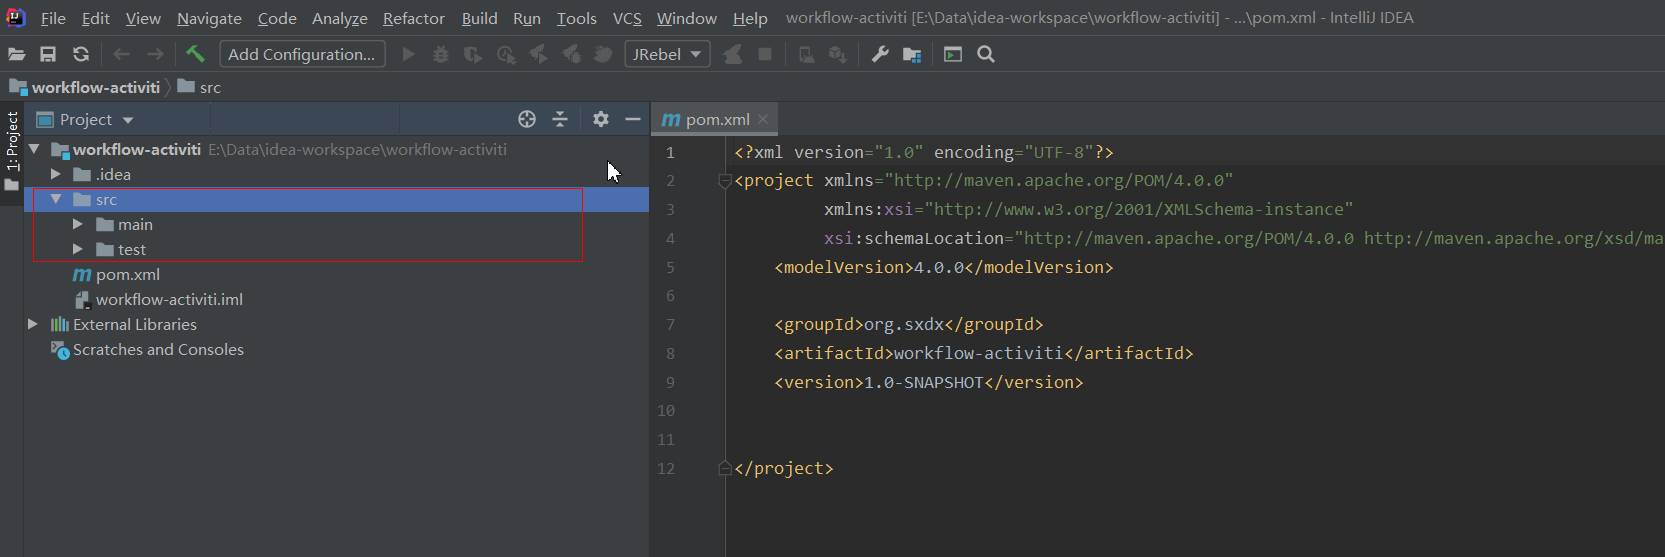Click the Project Settings wrench icon
This screenshot has width=1665, height=557.
880,54
